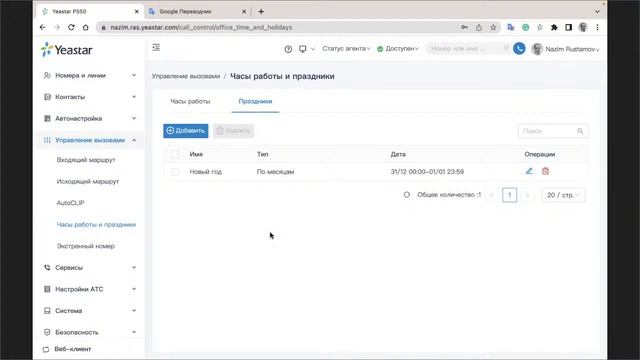
Task: Open Исходящий маршрут in the sidebar
Action: click(88, 181)
